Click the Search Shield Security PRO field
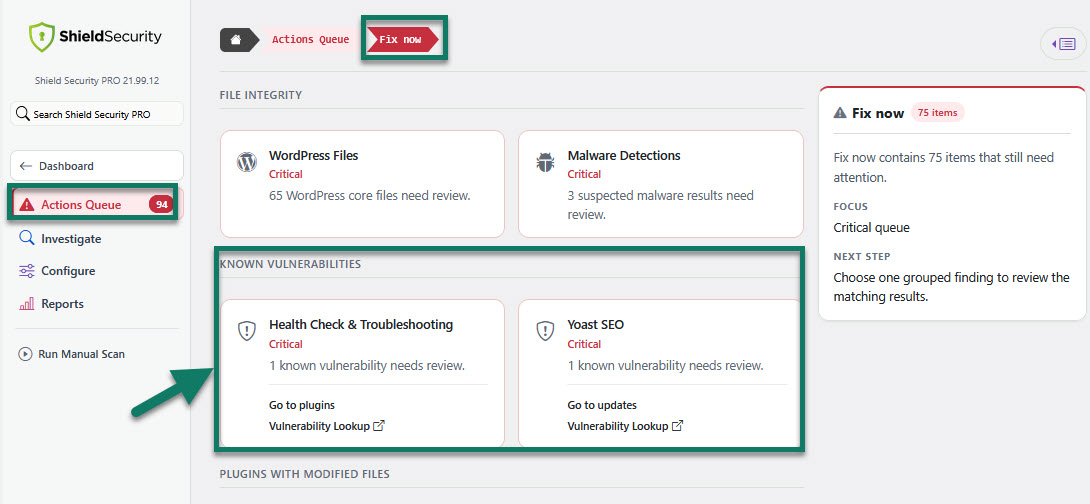Screen dimensions: 1090x504 [97, 114]
